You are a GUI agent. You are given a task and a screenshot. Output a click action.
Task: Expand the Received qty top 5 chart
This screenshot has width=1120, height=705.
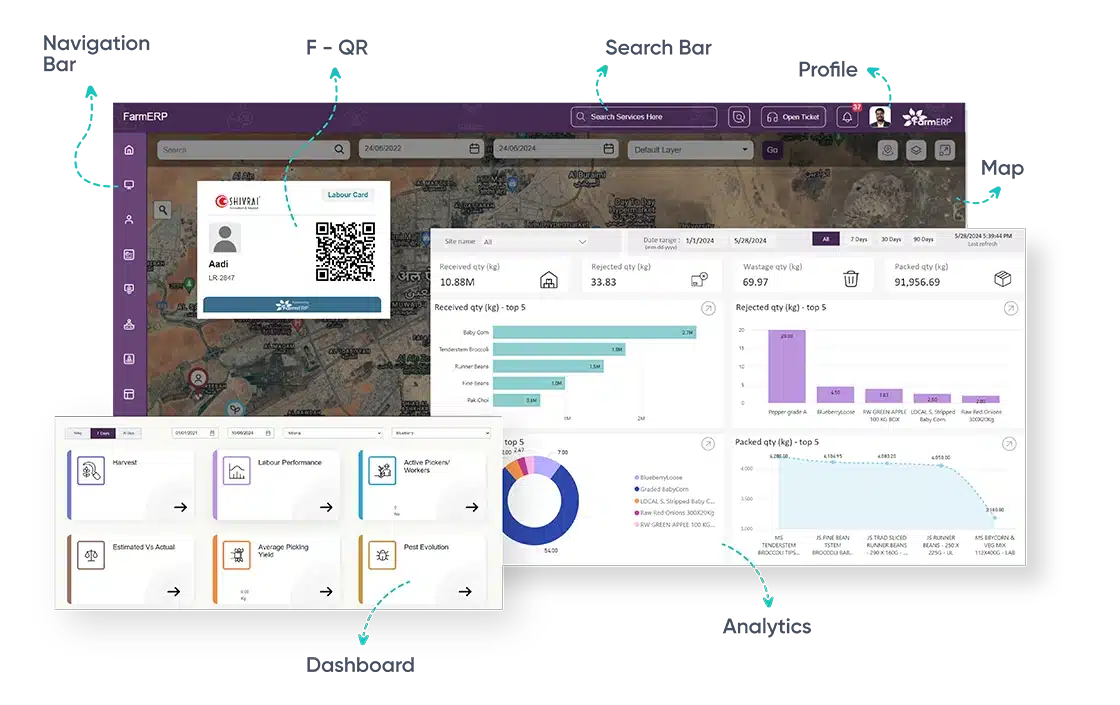pos(708,309)
